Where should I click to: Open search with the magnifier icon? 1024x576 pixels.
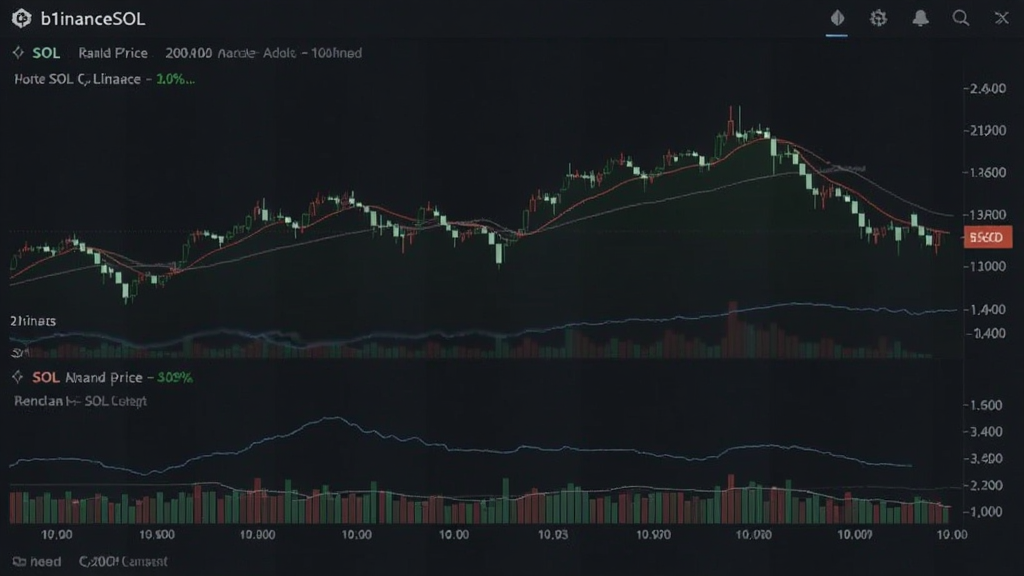tap(961, 18)
